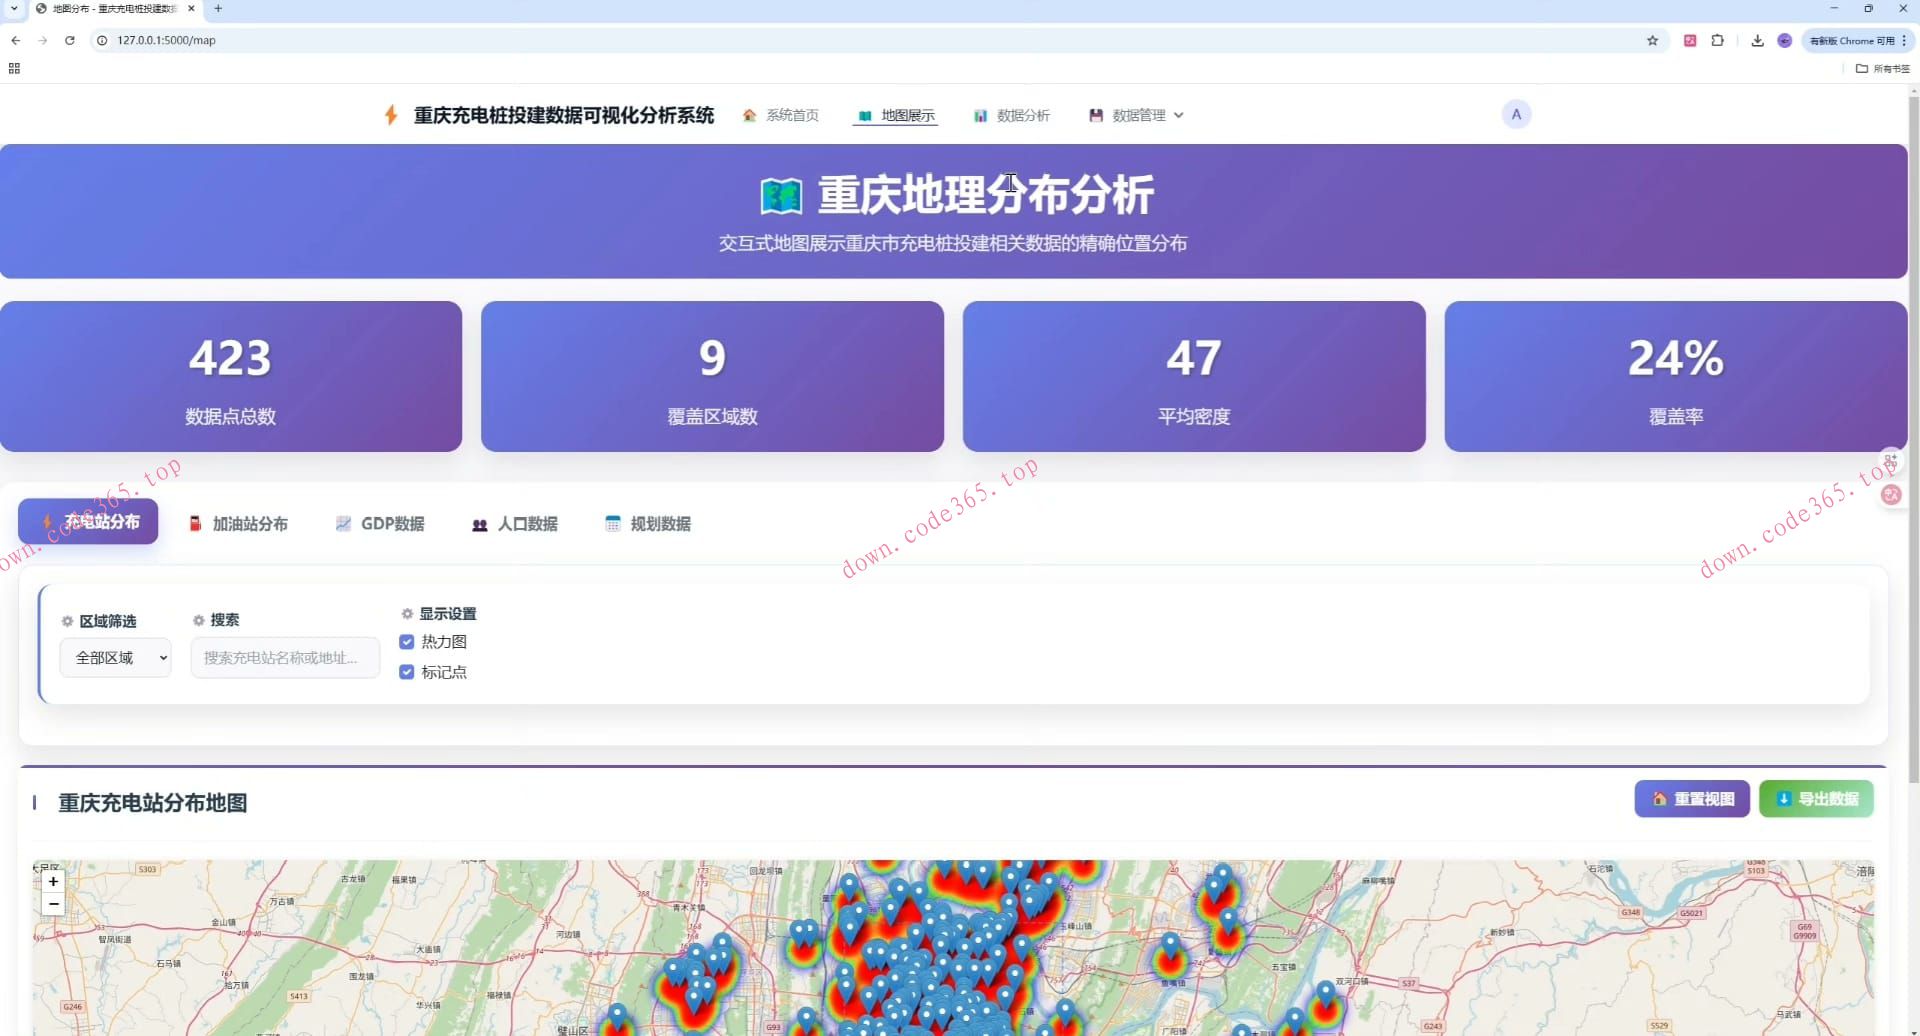Click the charging station search input field
Screen dimensions: 1920x1036
285,657
